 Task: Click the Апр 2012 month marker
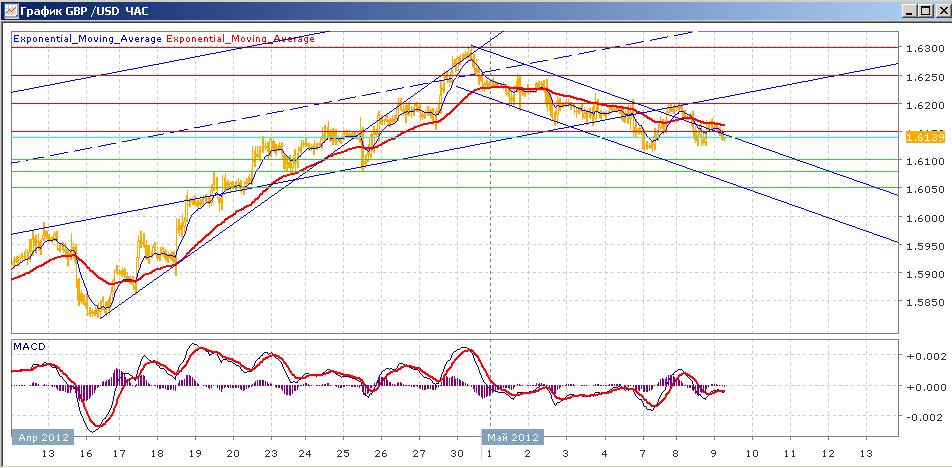click(x=42, y=437)
